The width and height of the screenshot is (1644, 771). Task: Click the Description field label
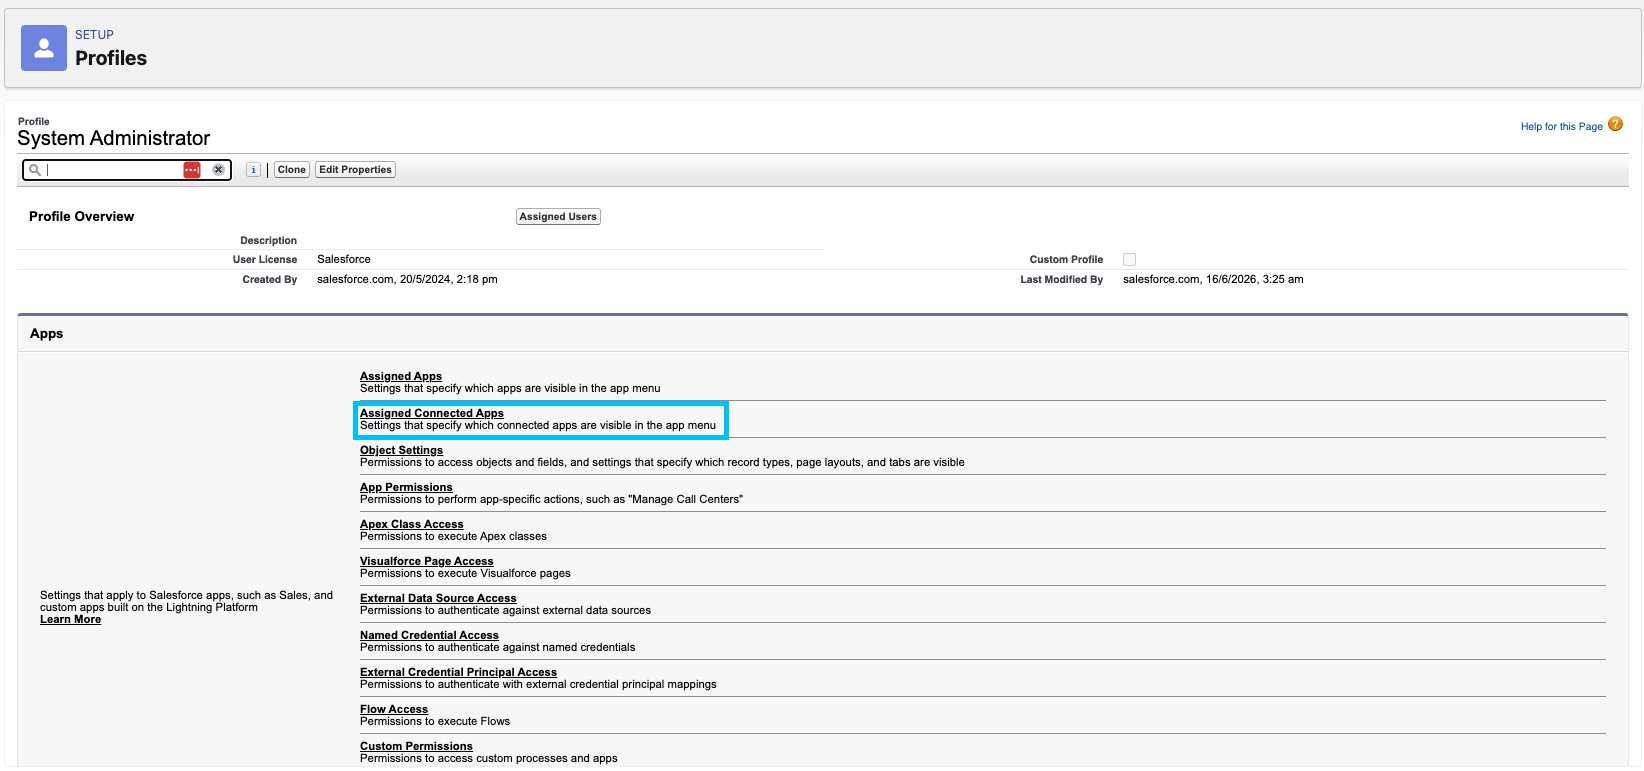[268, 241]
